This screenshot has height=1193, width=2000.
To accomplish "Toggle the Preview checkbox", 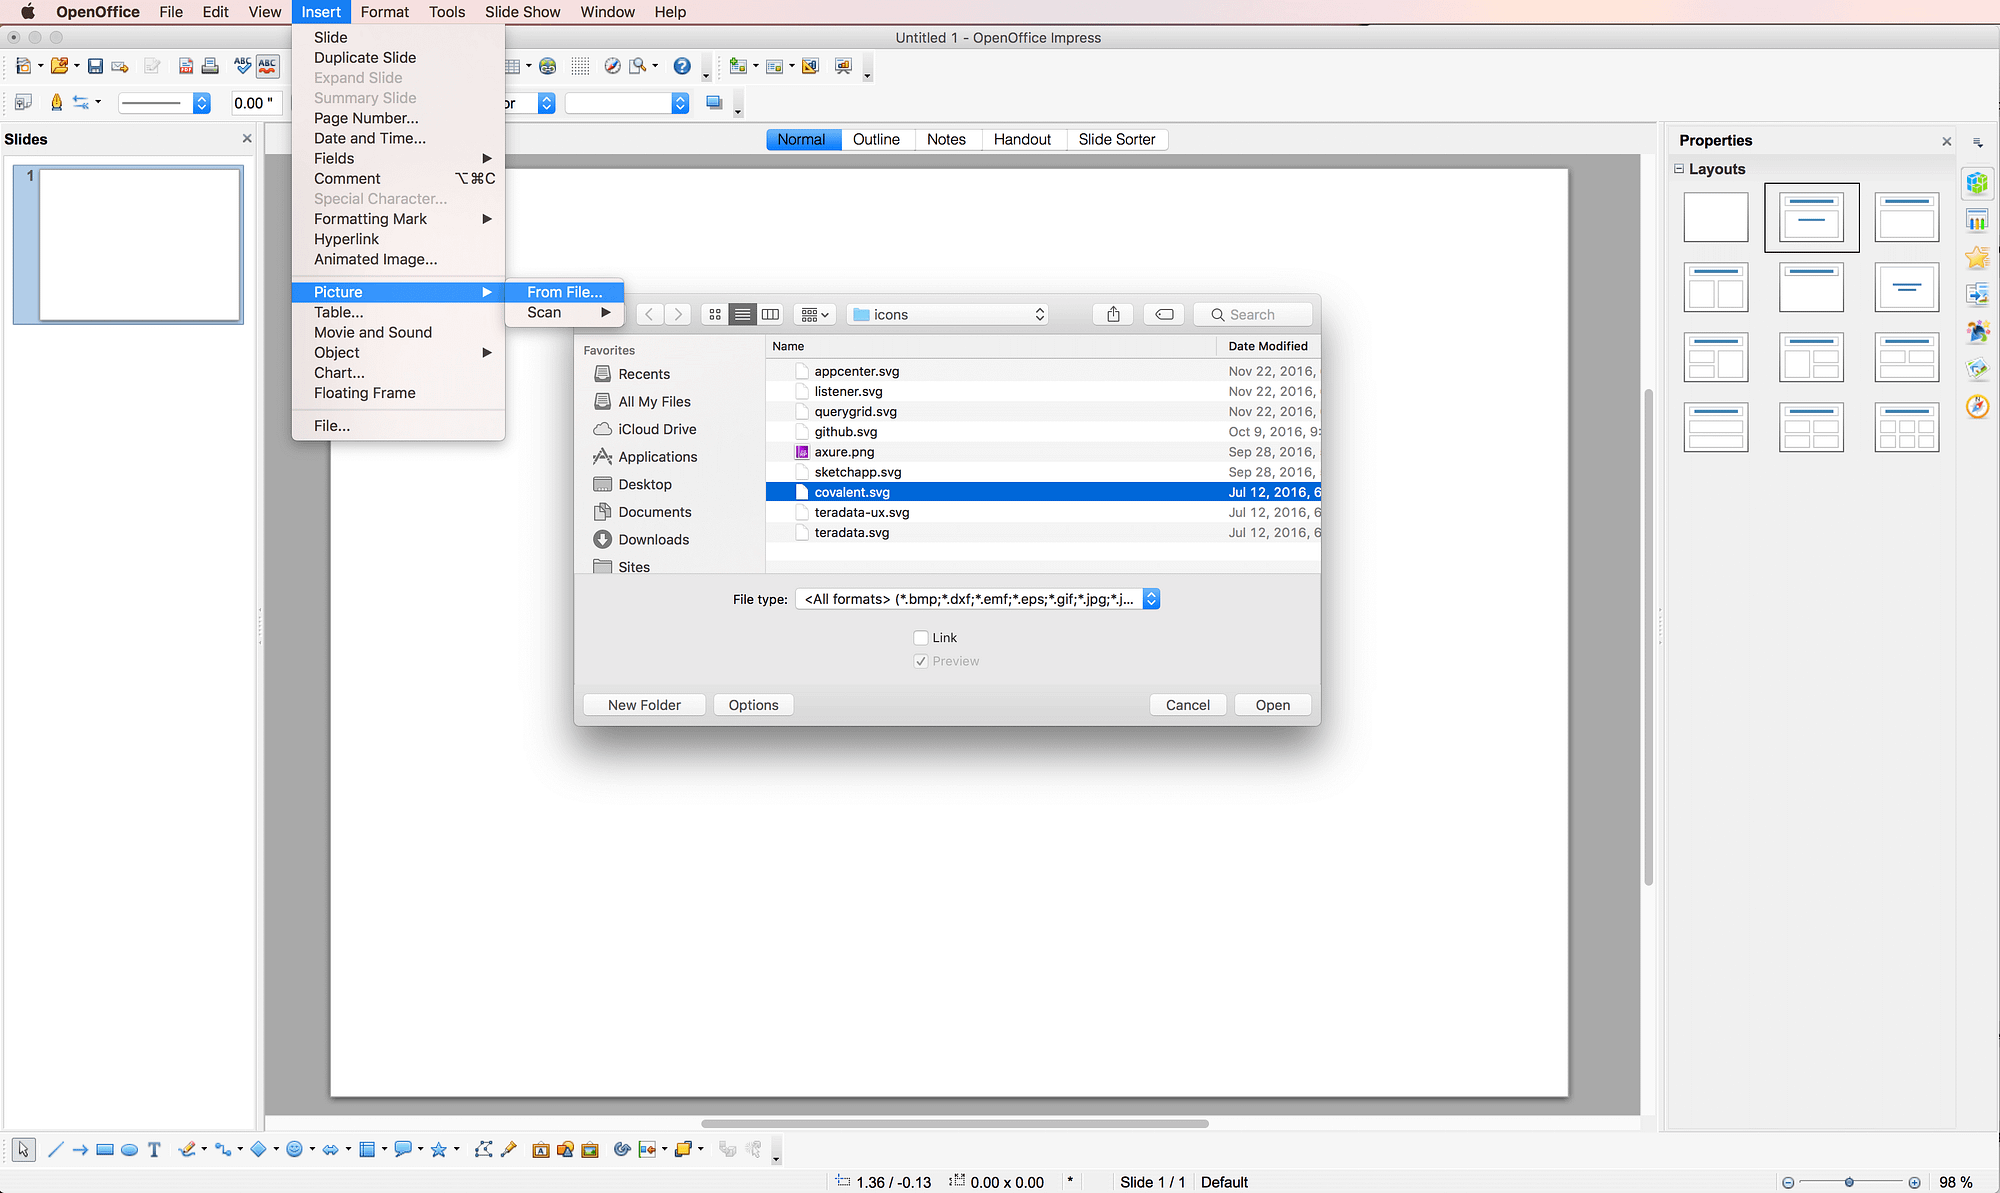I will [921, 661].
